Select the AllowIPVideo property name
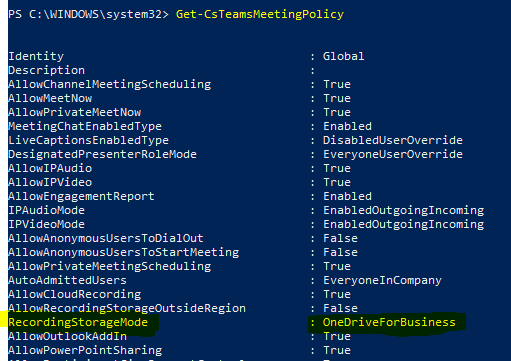Image resolution: width=511 pixels, height=361 pixels. (x=50, y=182)
